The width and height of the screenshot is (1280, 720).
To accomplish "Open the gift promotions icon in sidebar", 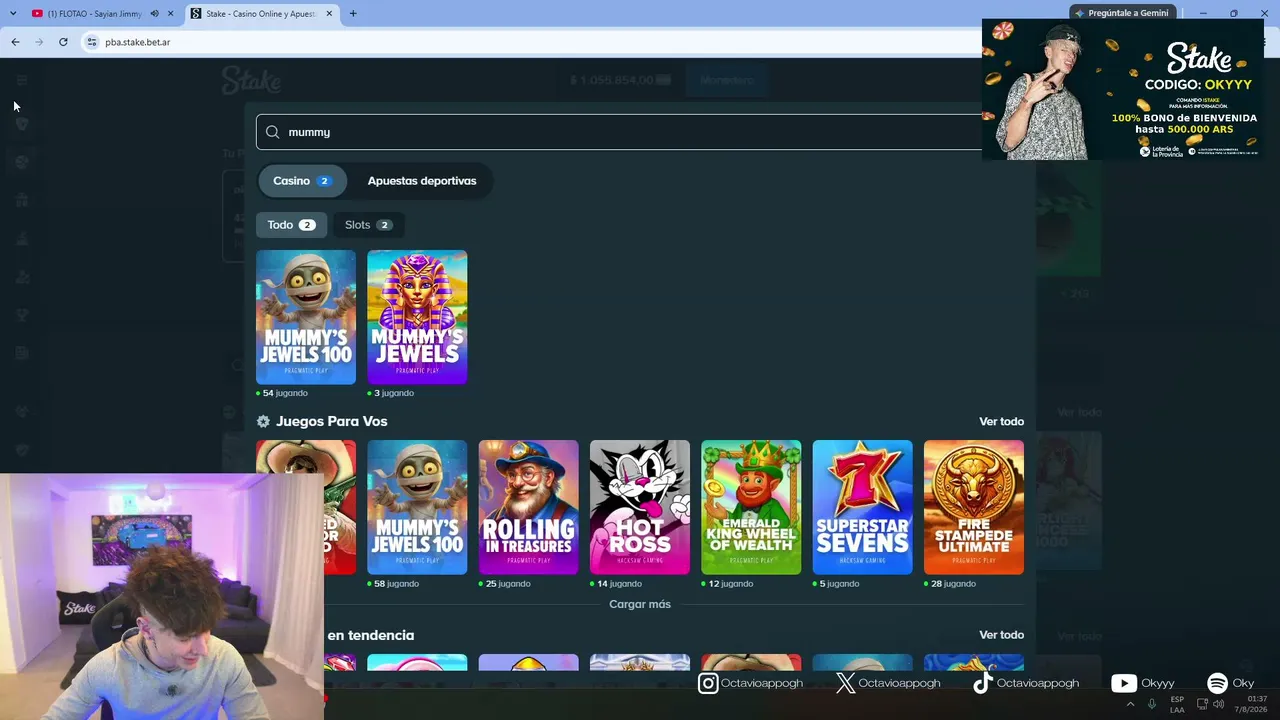I will click(22, 200).
